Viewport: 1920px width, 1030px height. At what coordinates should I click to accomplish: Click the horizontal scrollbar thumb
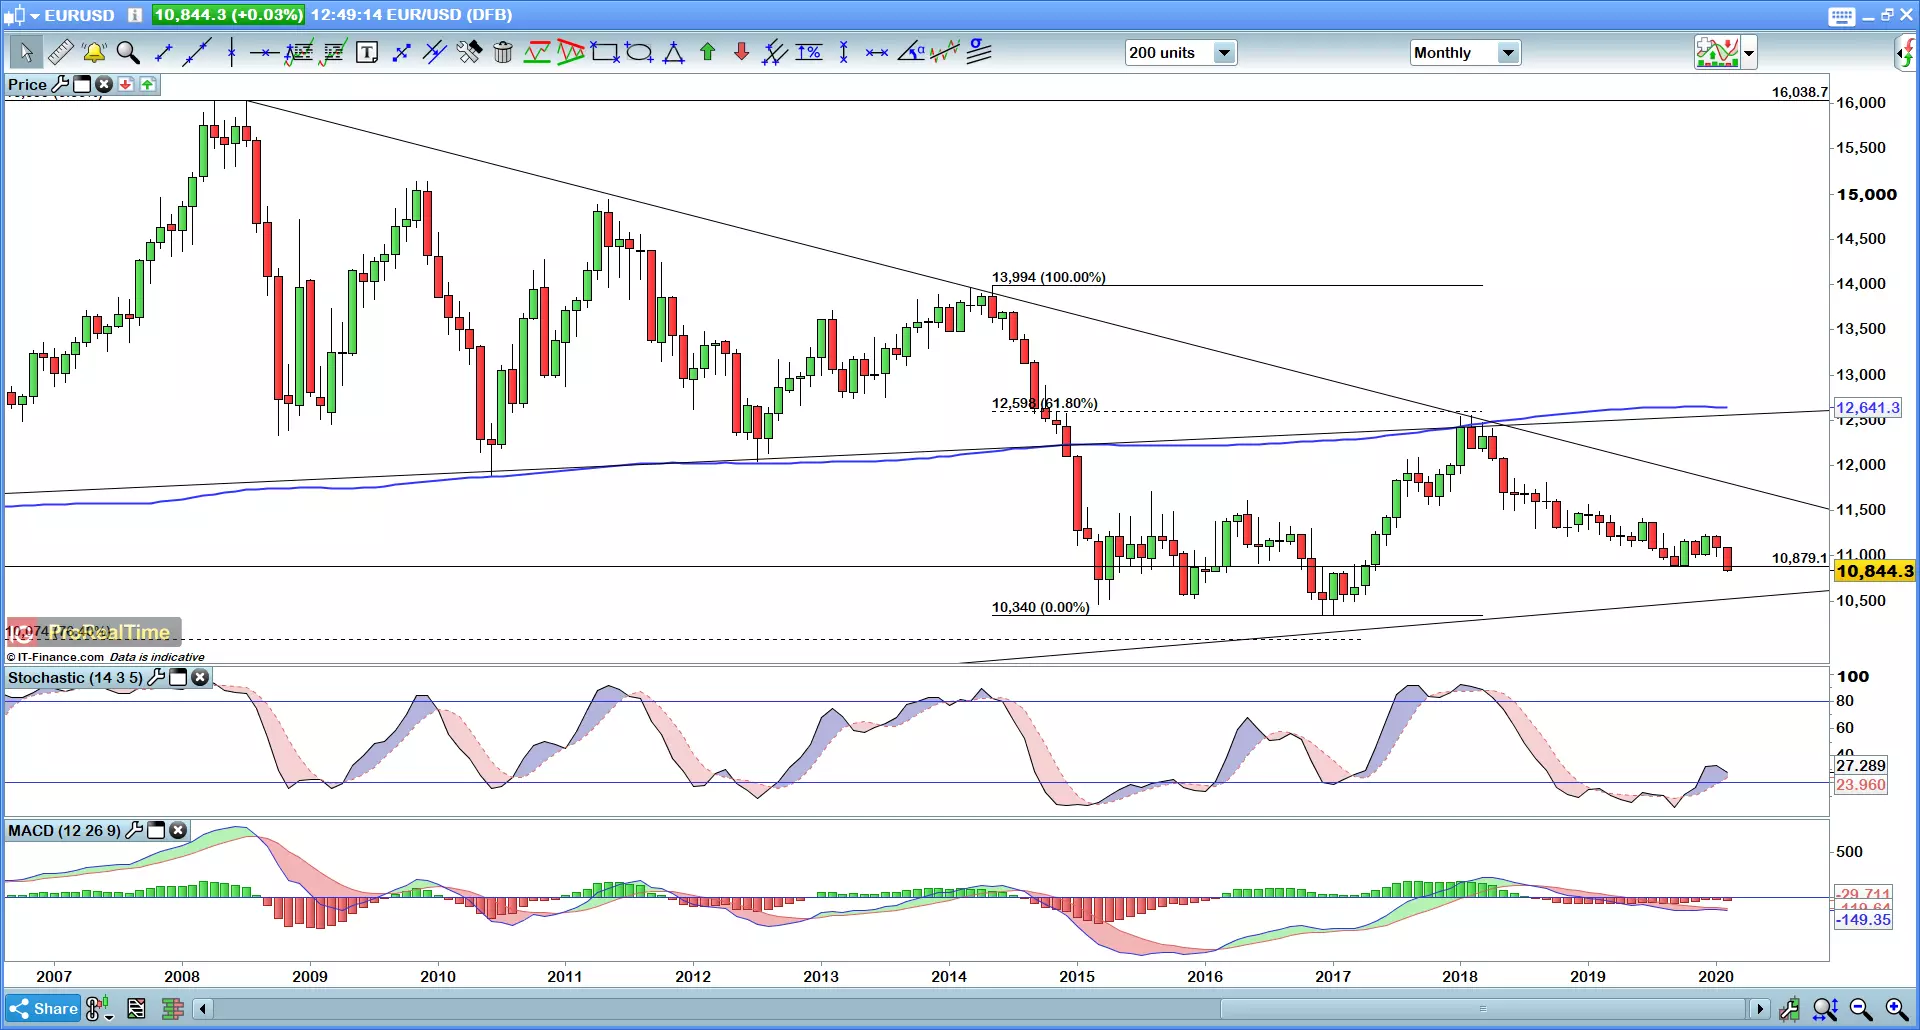coord(1484,1009)
